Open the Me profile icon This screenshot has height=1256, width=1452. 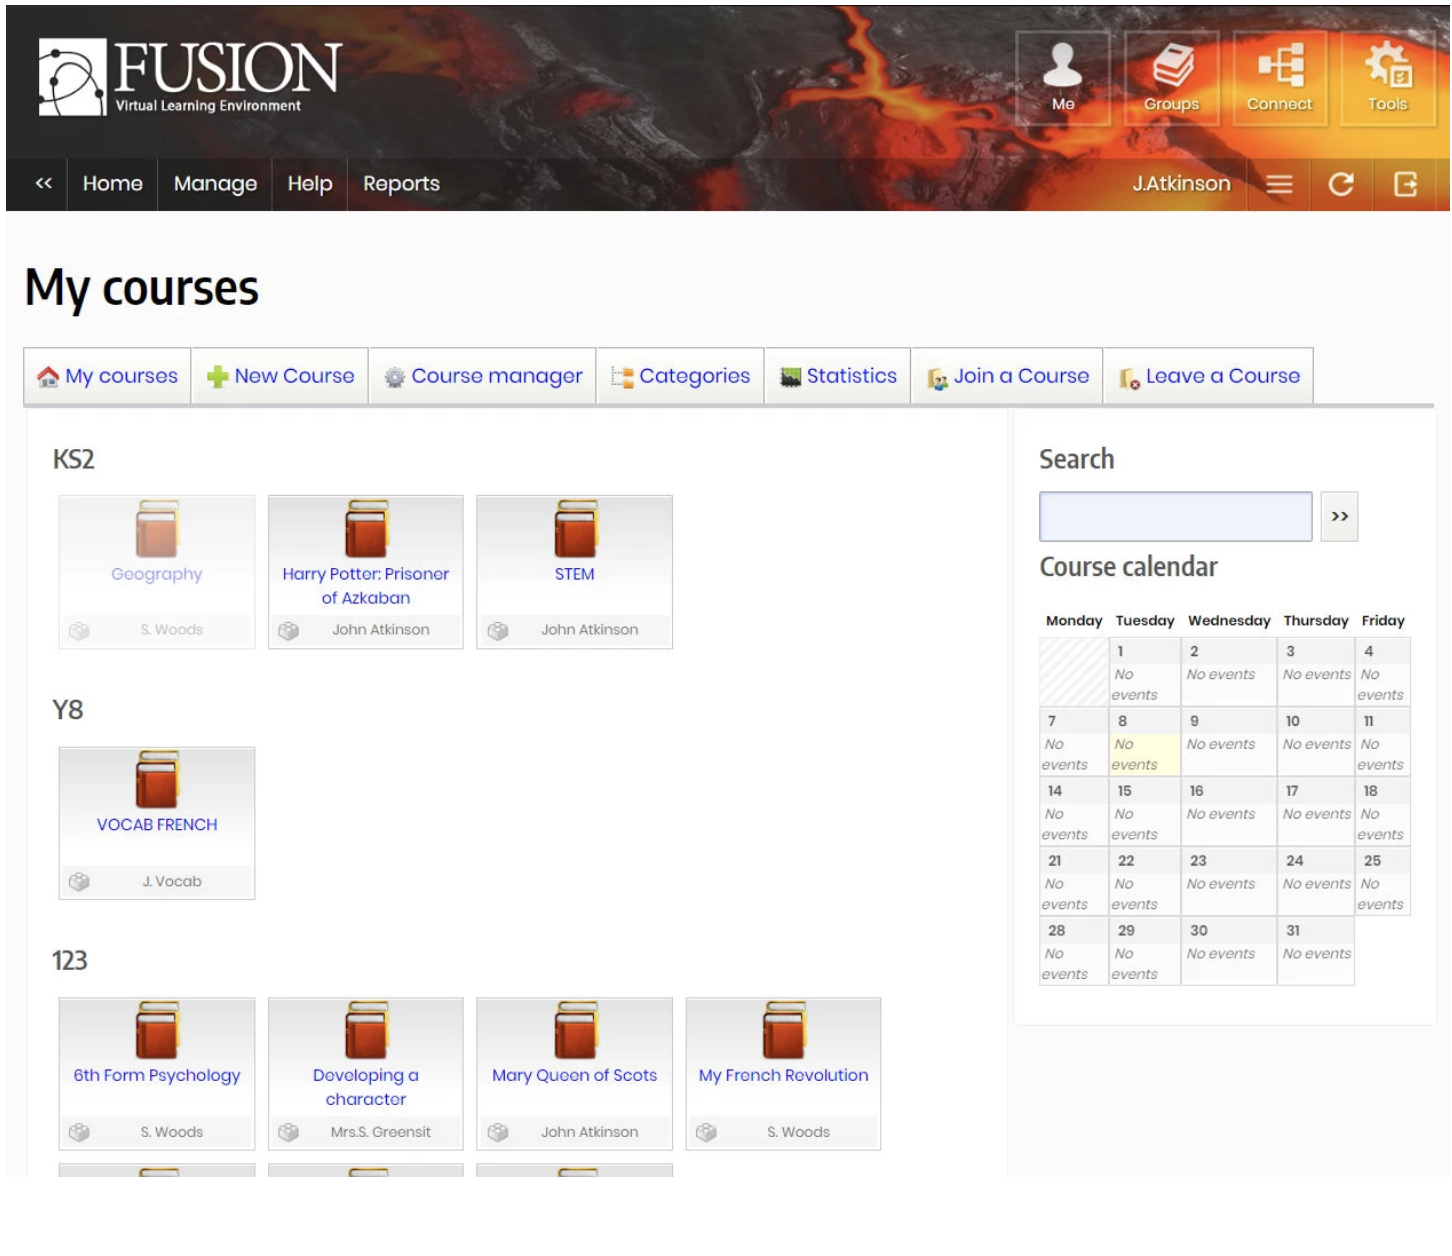click(1062, 77)
